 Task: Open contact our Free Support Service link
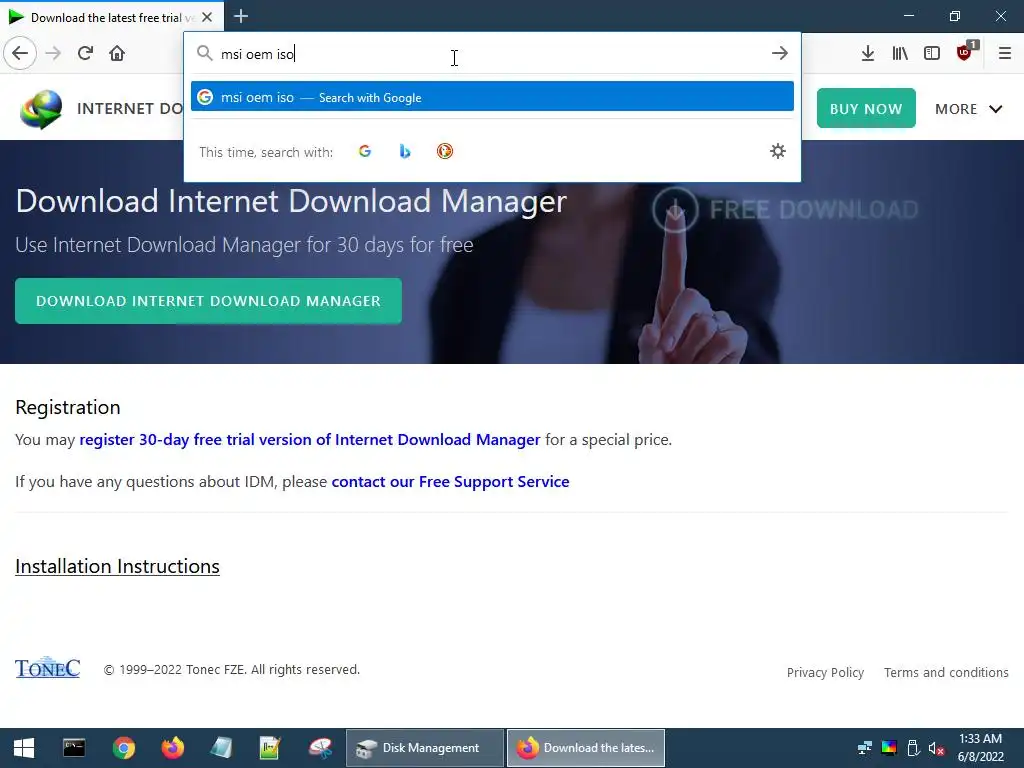tap(451, 481)
